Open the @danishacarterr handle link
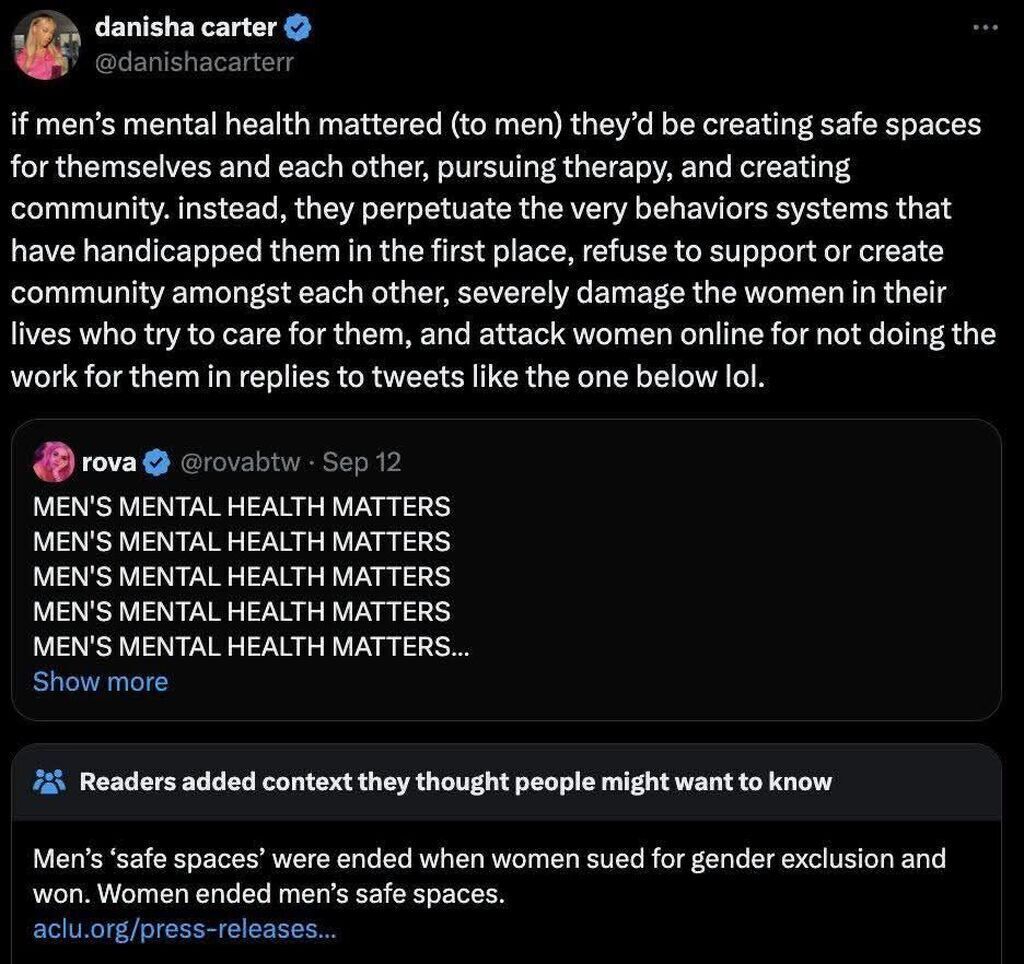This screenshot has width=1024, height=964. click(x=194, y=62)
